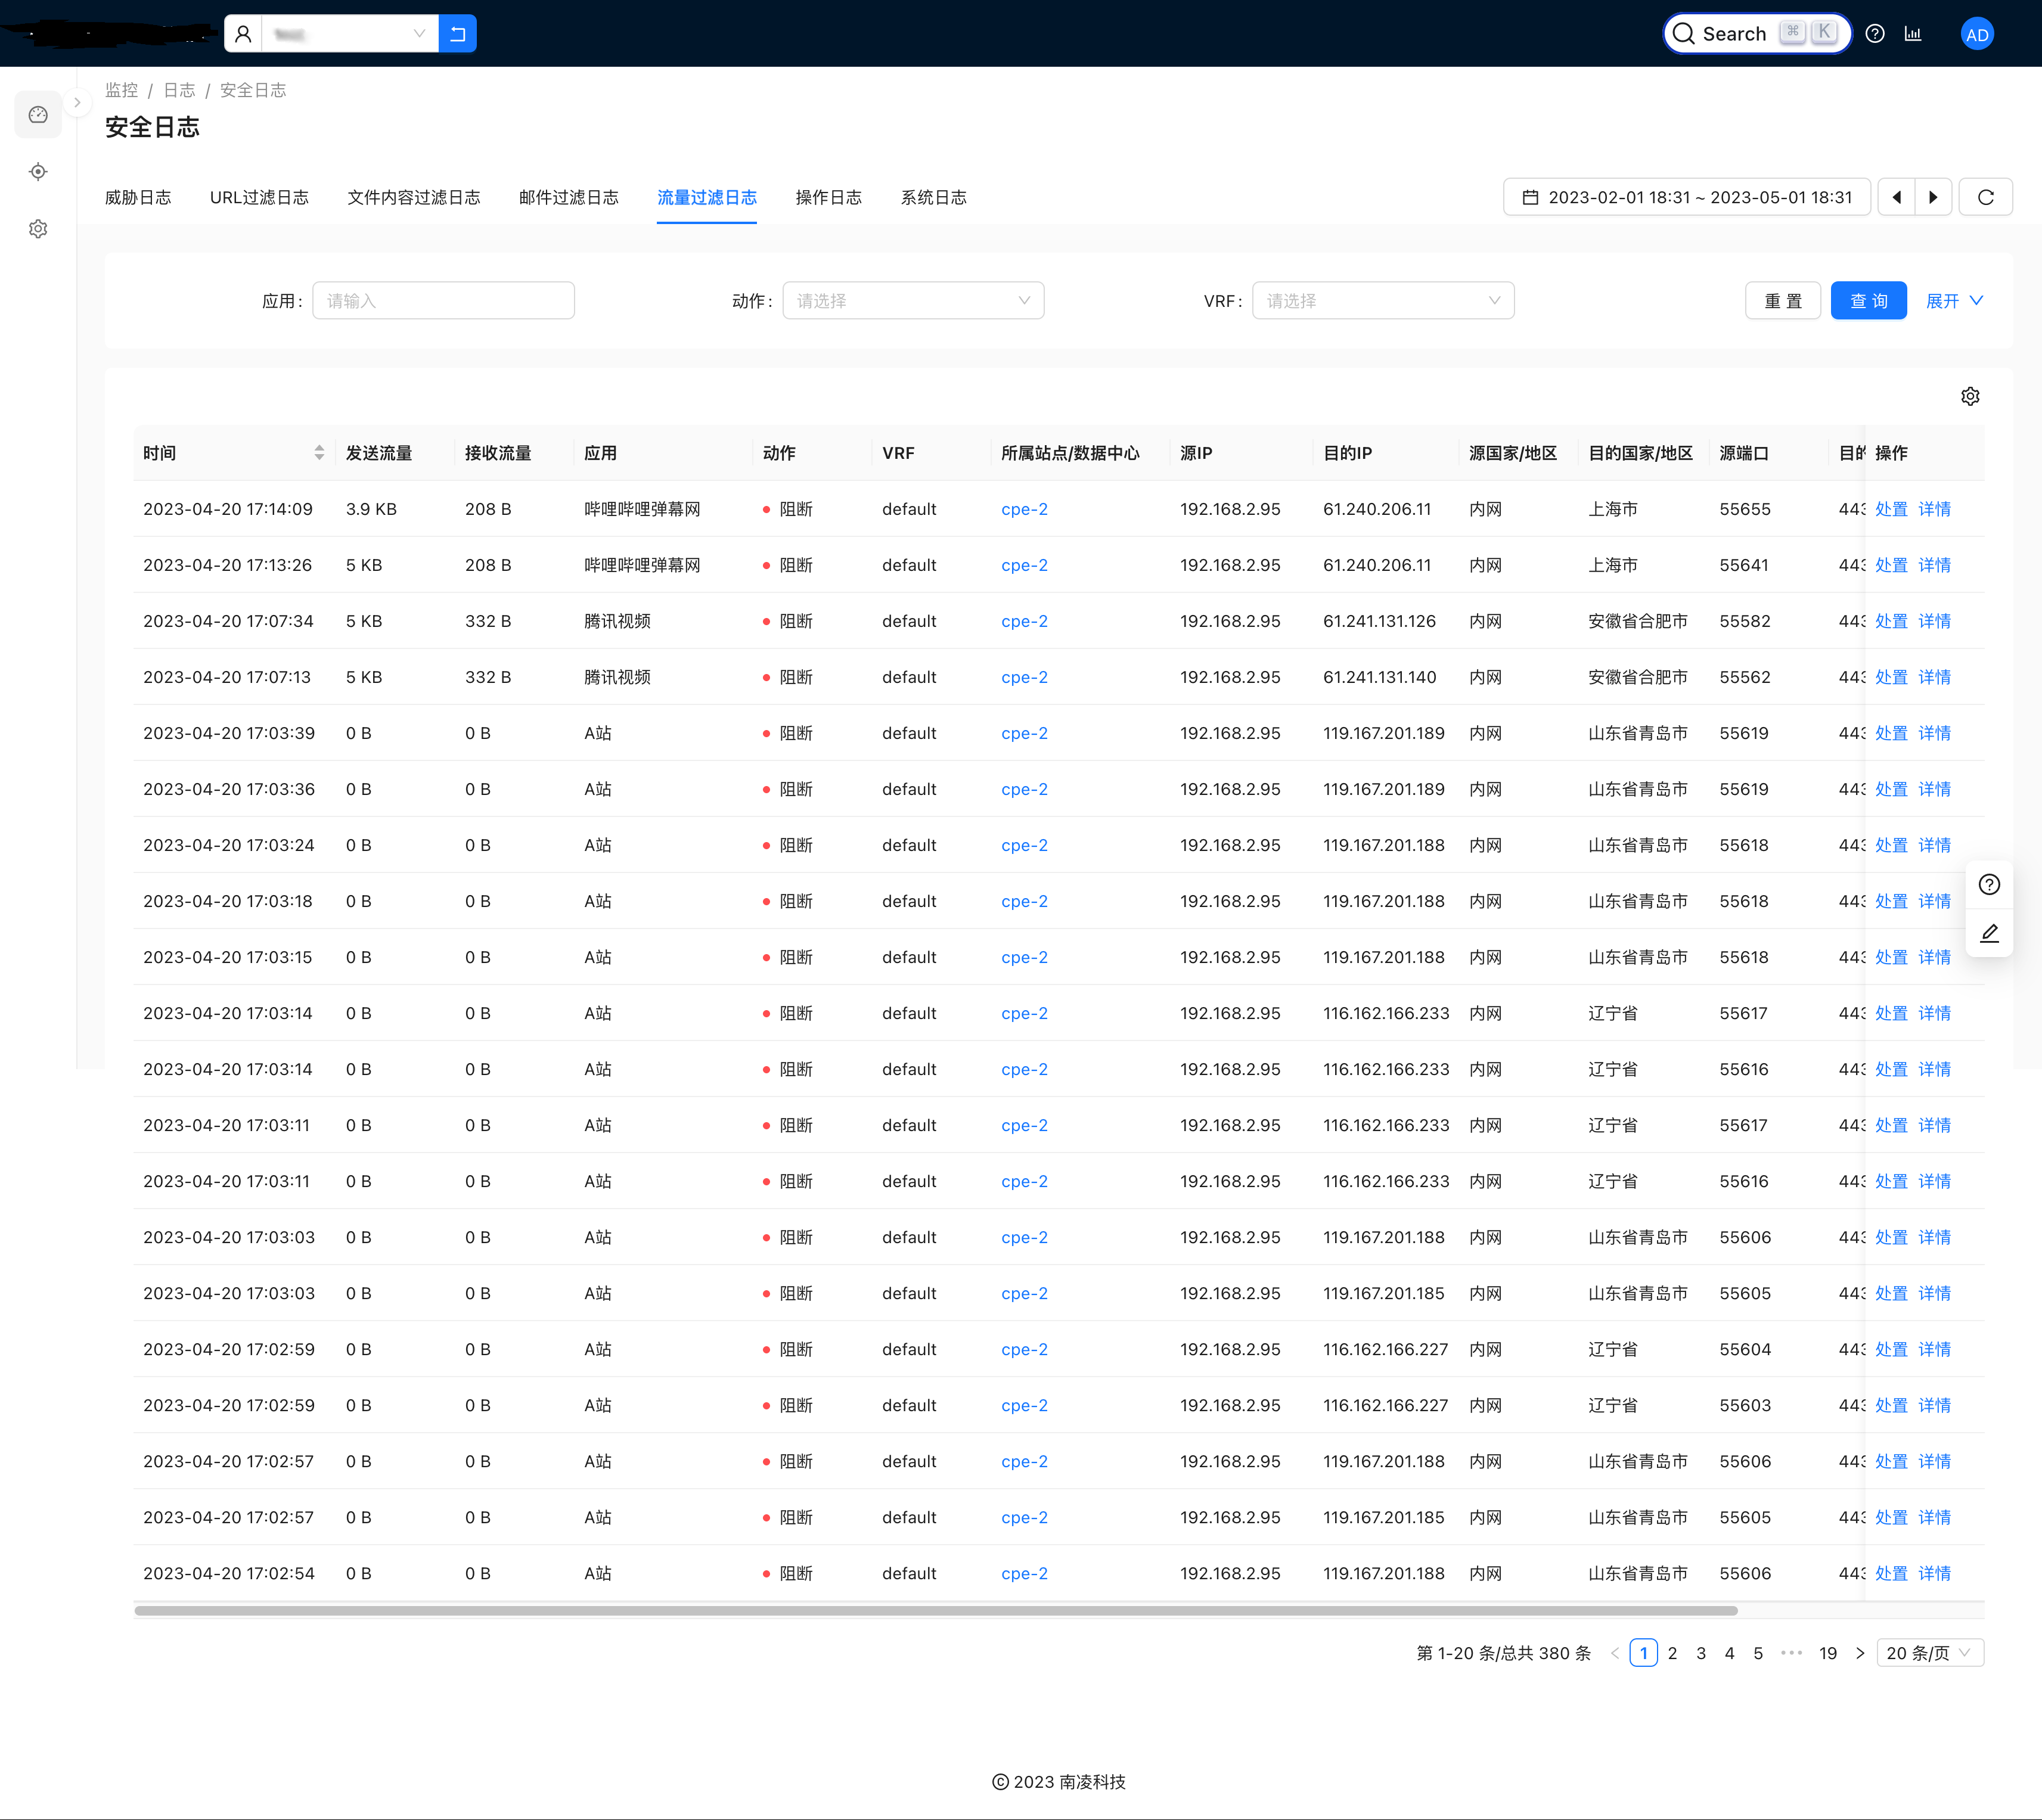Expand the sidebar with the chevron arrow
Viewport: 2042px width, 1820px height.
77,103
